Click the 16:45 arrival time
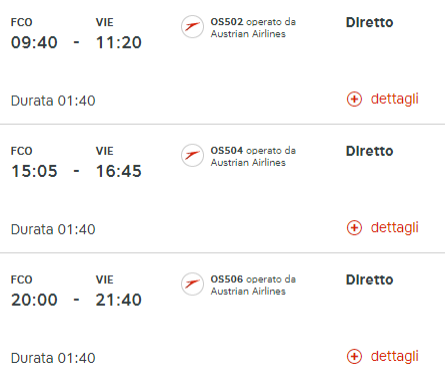 point(119,171)
